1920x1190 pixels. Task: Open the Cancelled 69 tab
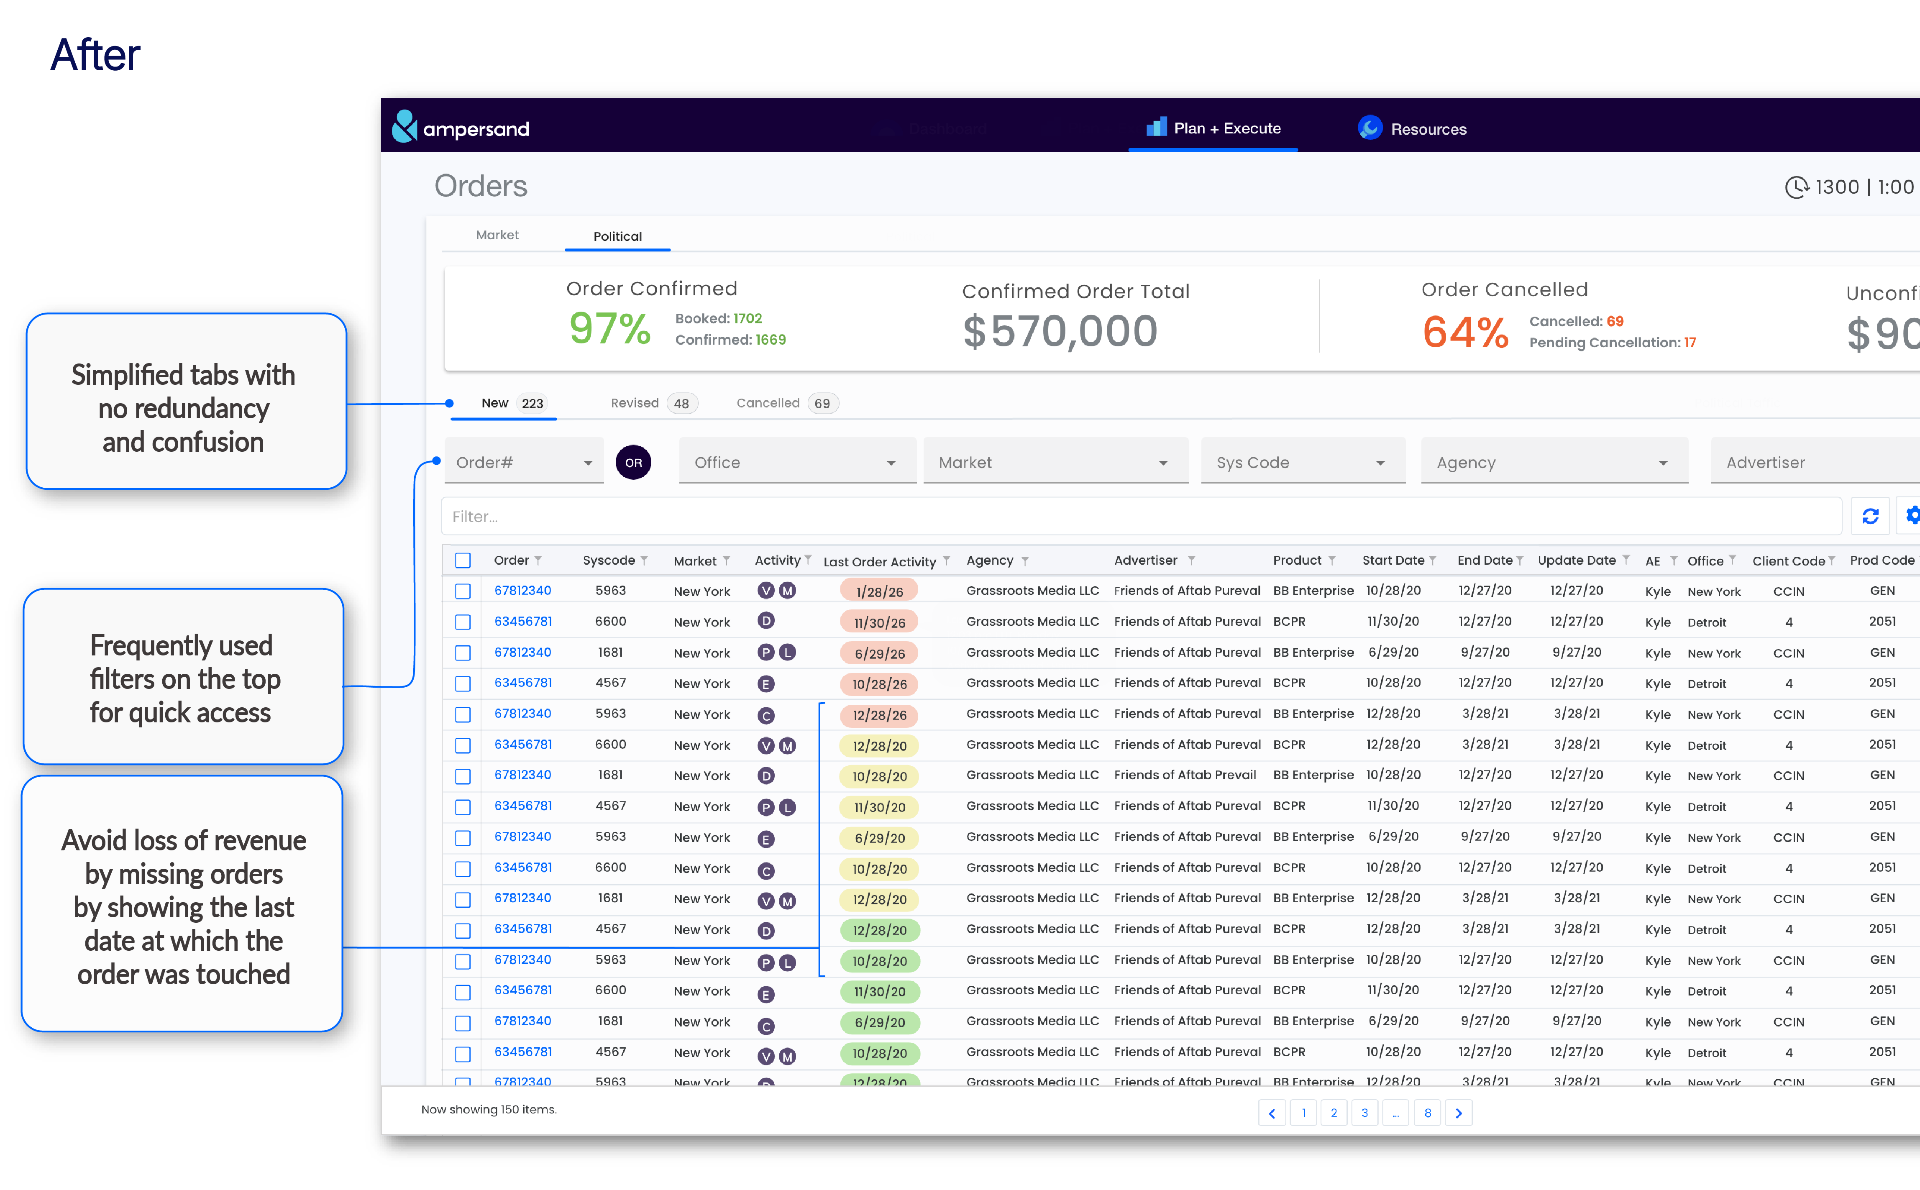coord(786,403)
